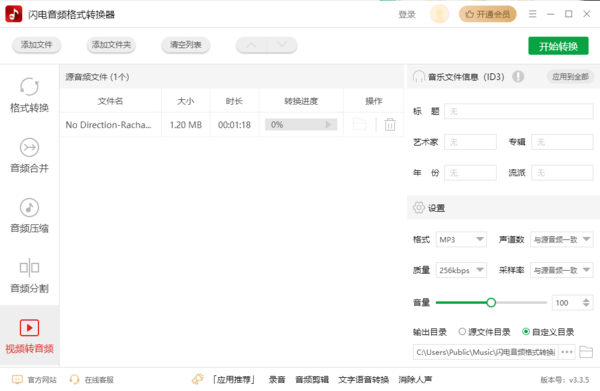The height and width of the screenshot is (391, 600).
Task: Select 音频分割 audio split tool
Action: click(29, 276)
